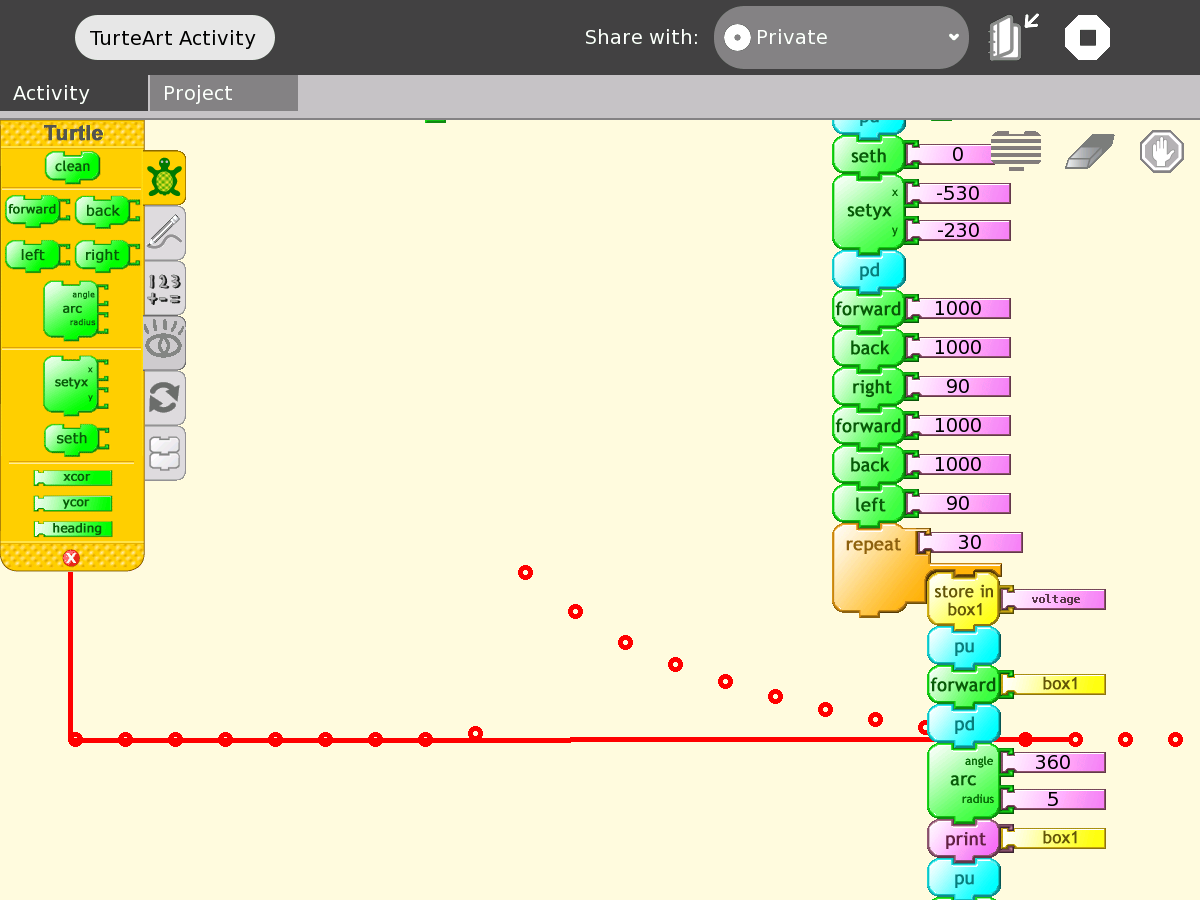Close the Turtle palette with red X
This screenshot has width=1200, height=900.
click(71, 558)
